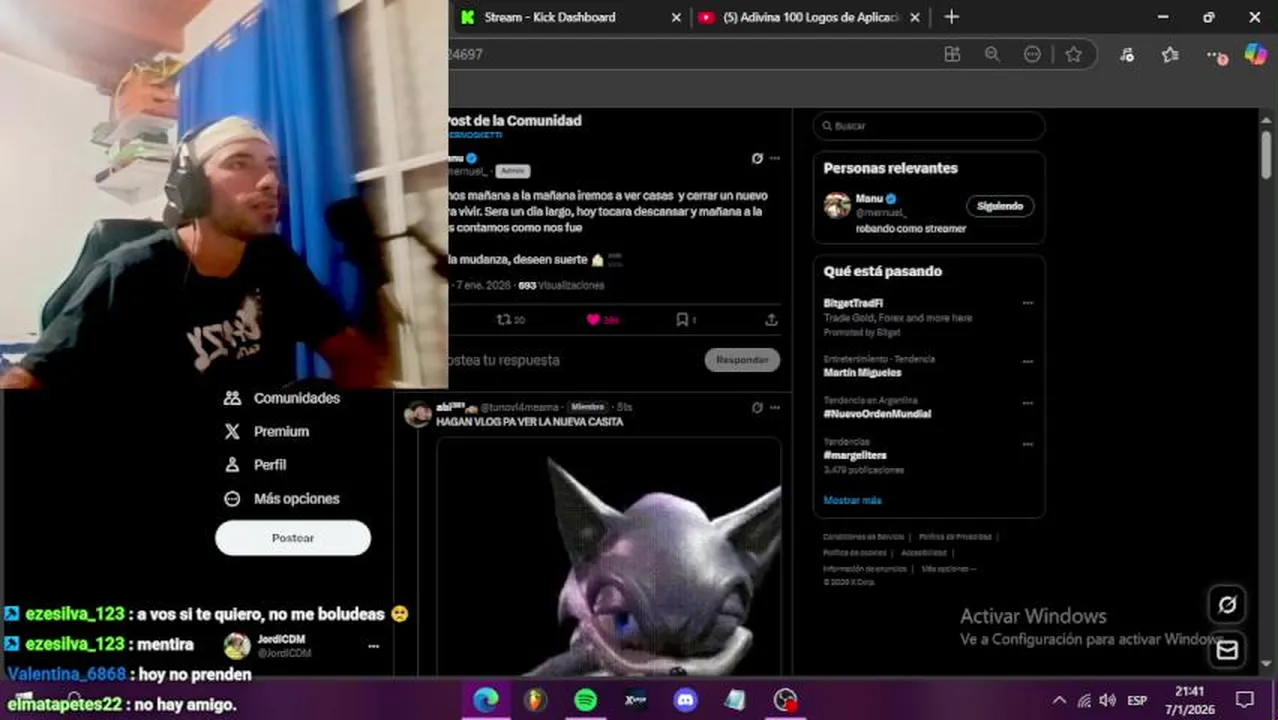Open more options for the BitgetTradFi trend
The width and height of the screenshot is (1278, 720).
click(x=1027, y=303)
